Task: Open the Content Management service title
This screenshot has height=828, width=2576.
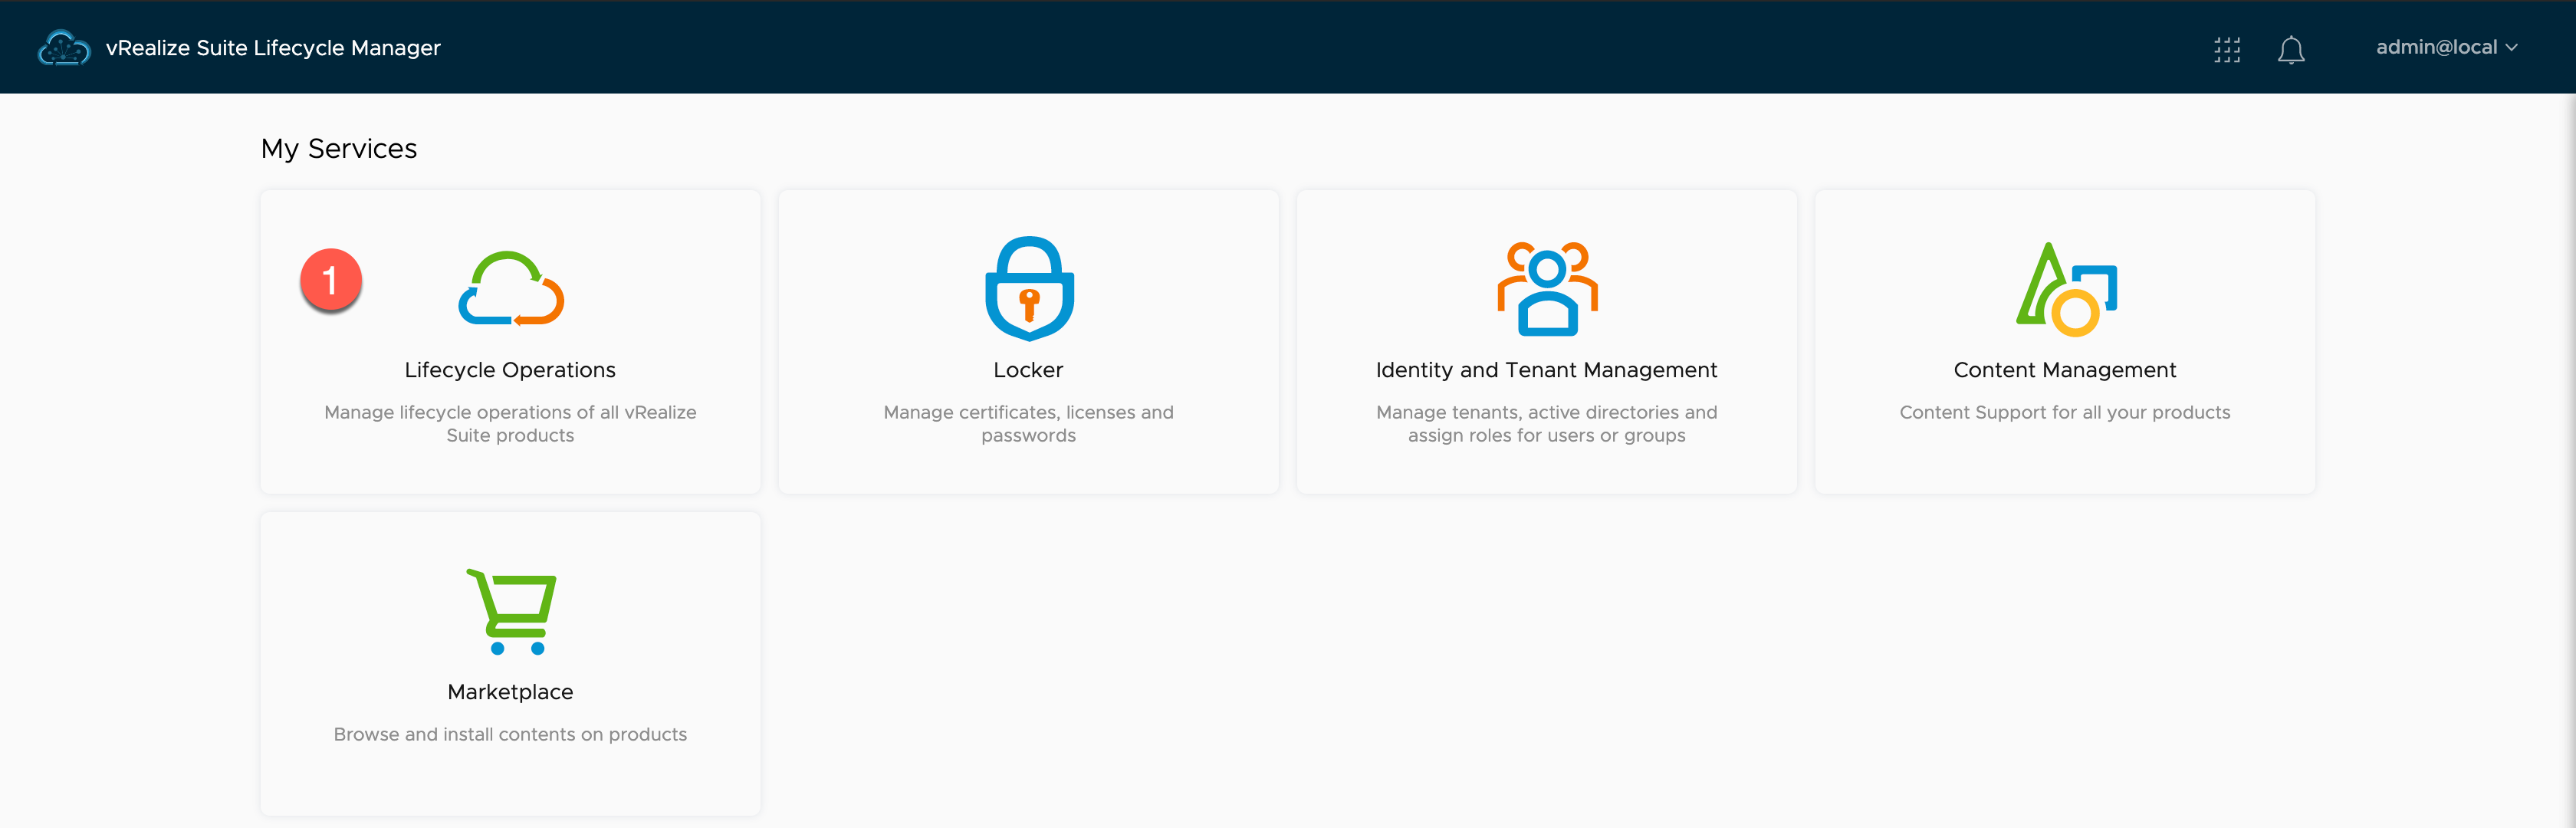Action: (2065, 370)
